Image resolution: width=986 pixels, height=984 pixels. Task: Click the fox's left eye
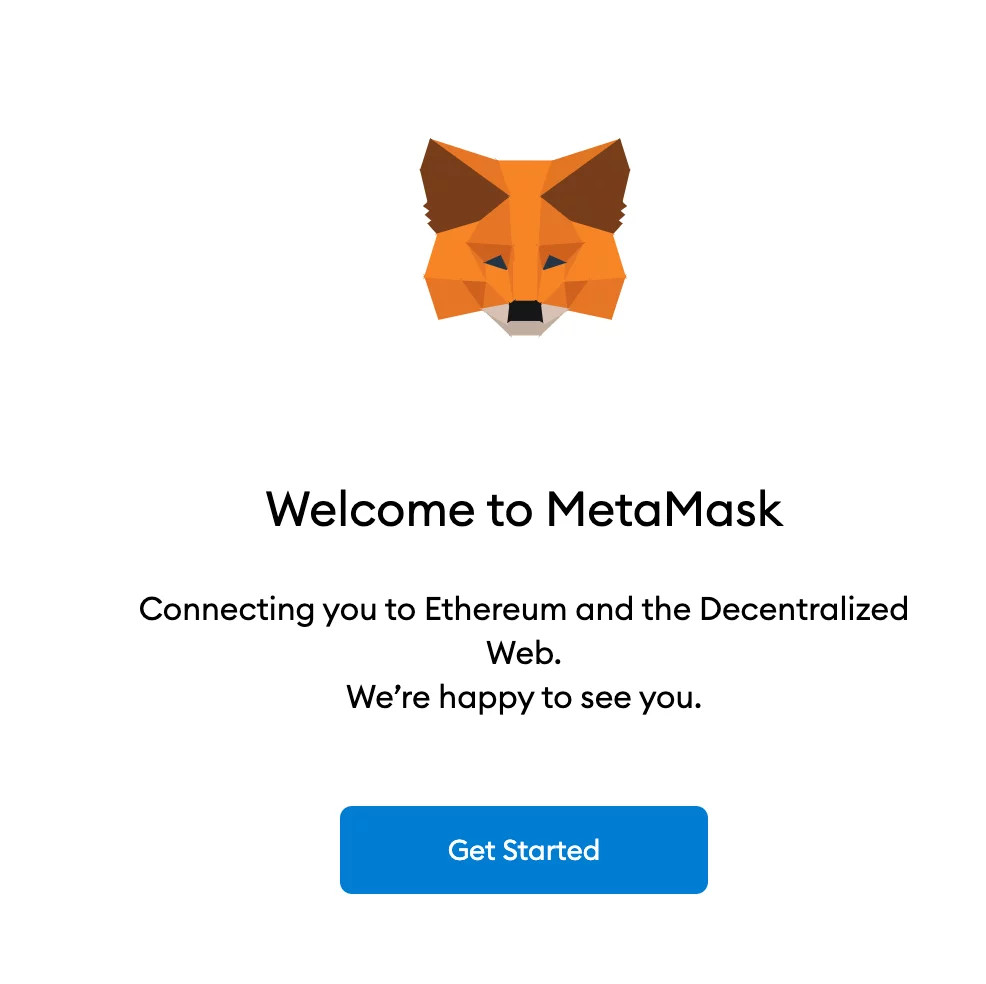(496, 263)
